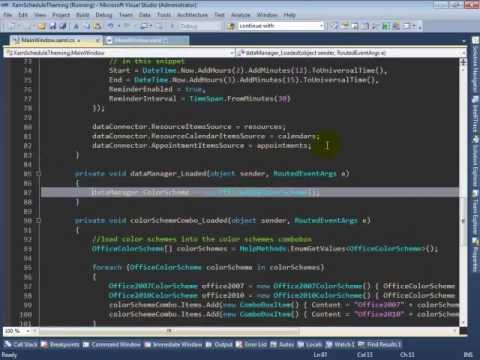This screenshot has height=360, width=480.
Task: Click the highlighted line 87 in the editor
Action: [x=250, y=192]
